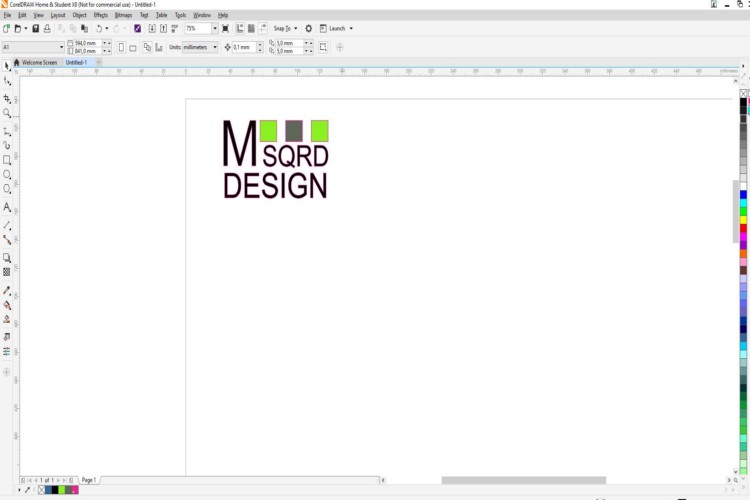Viewport: 750px width, 500px height.
Task: Expand document palette flyout arrow
Action: click(19, 490)
